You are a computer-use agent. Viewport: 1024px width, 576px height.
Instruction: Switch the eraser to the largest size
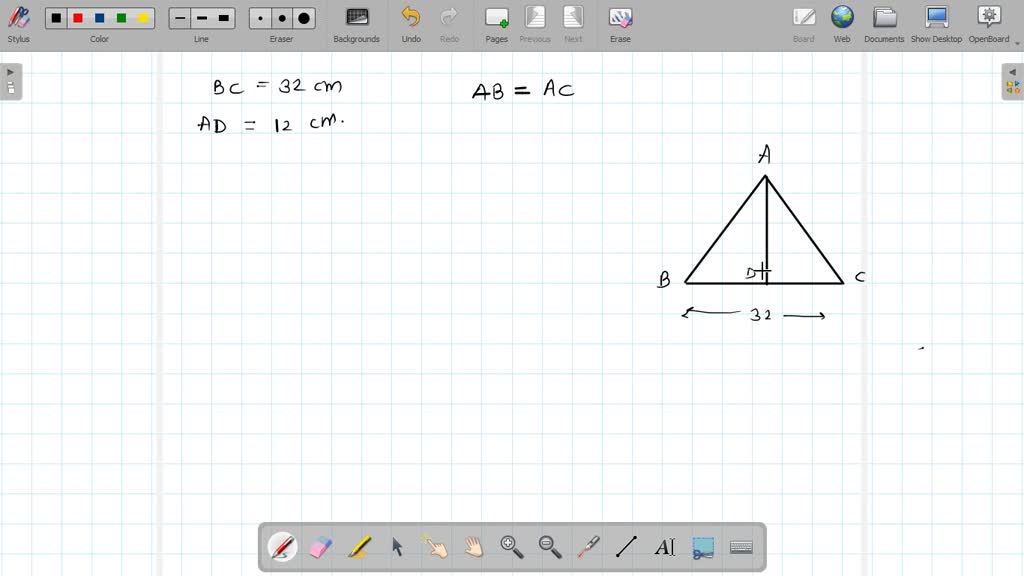303,18
